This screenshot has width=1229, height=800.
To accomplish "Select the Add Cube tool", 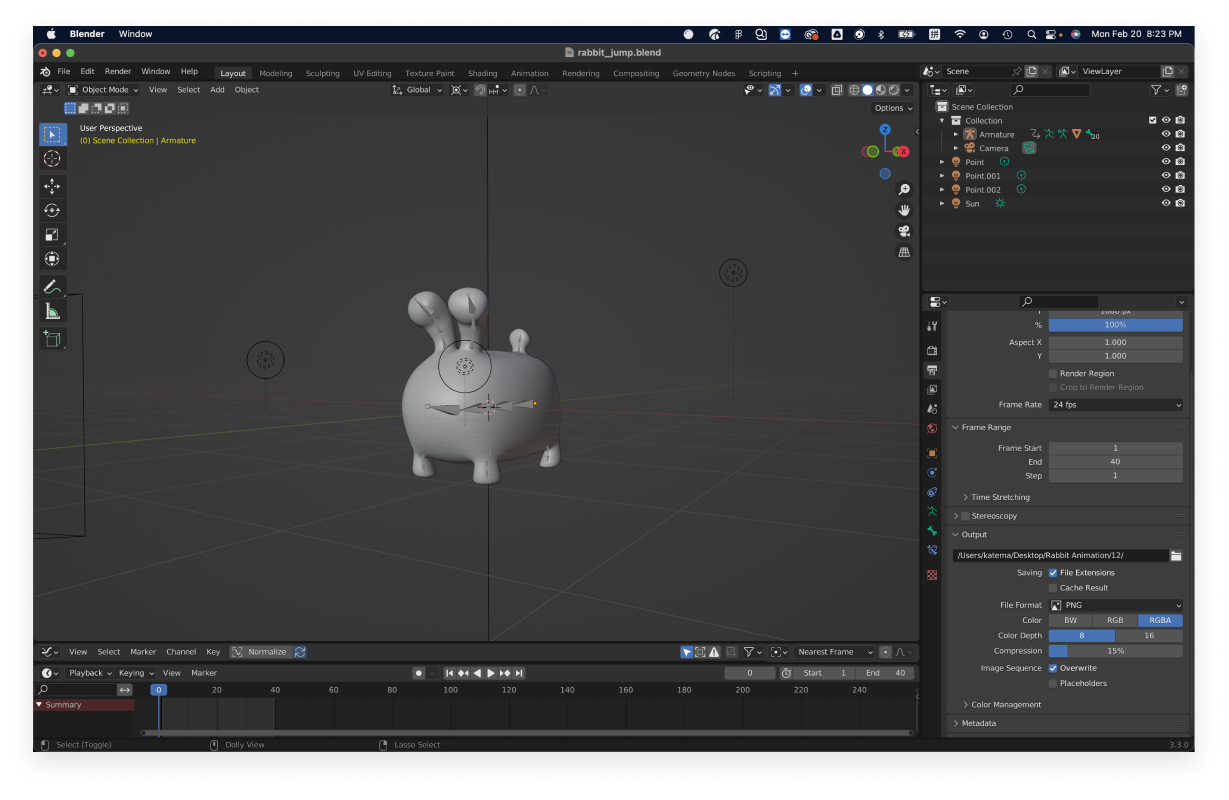I will 52,339.
